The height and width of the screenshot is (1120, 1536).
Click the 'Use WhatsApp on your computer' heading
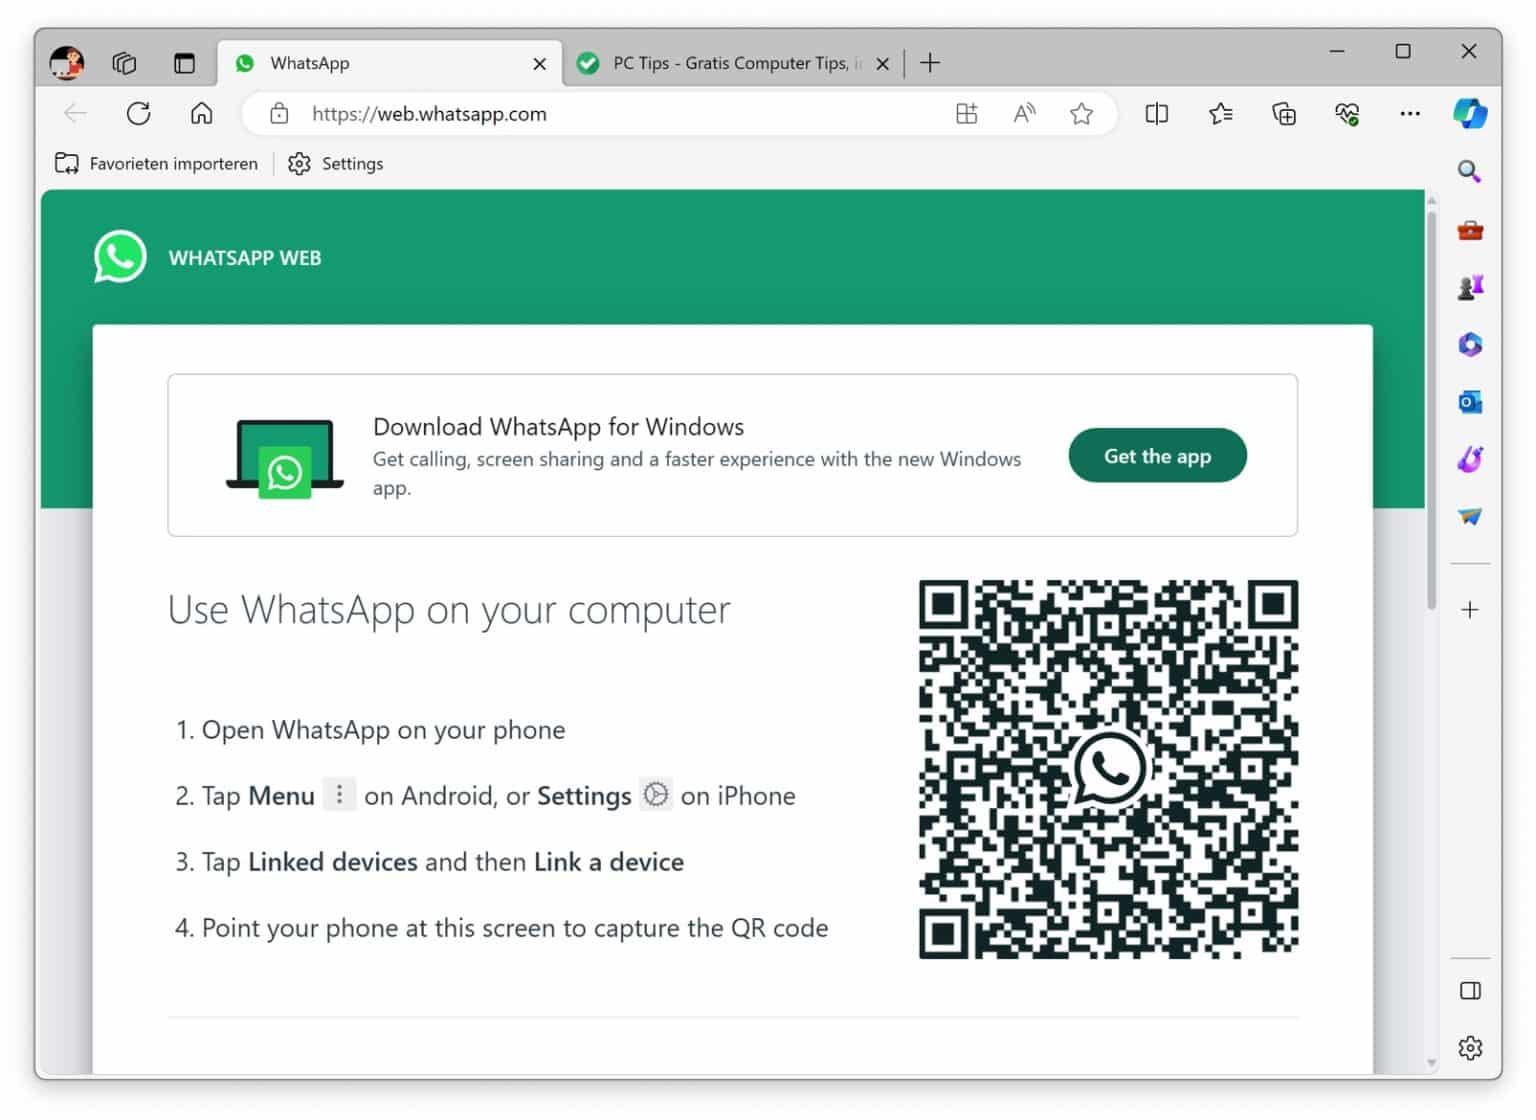coord(449,610)
